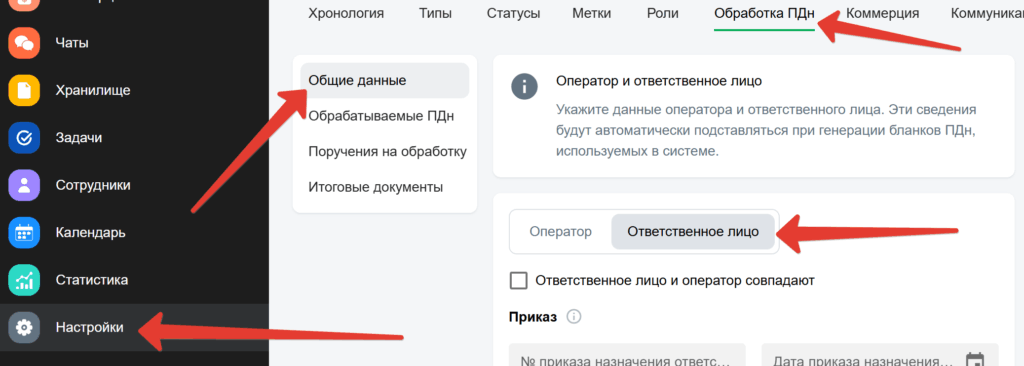Open the Роли tab

(x=662, y=14)
